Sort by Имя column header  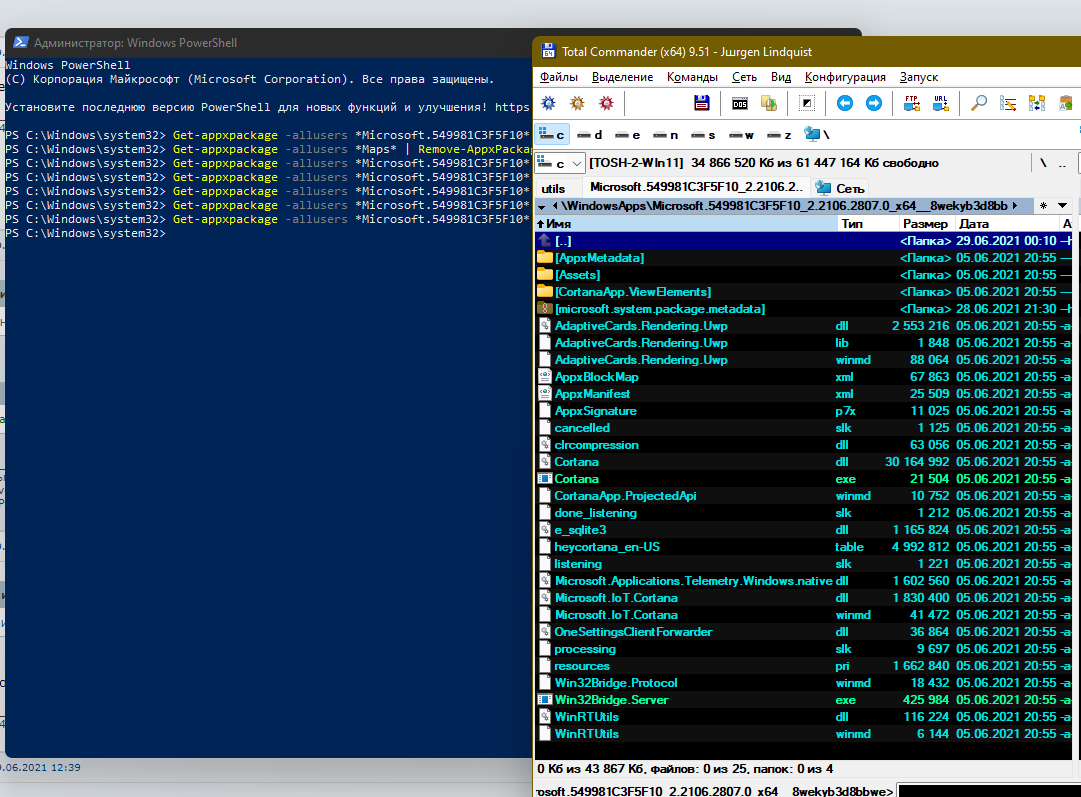pyautogui.click(x=687, y=223)
